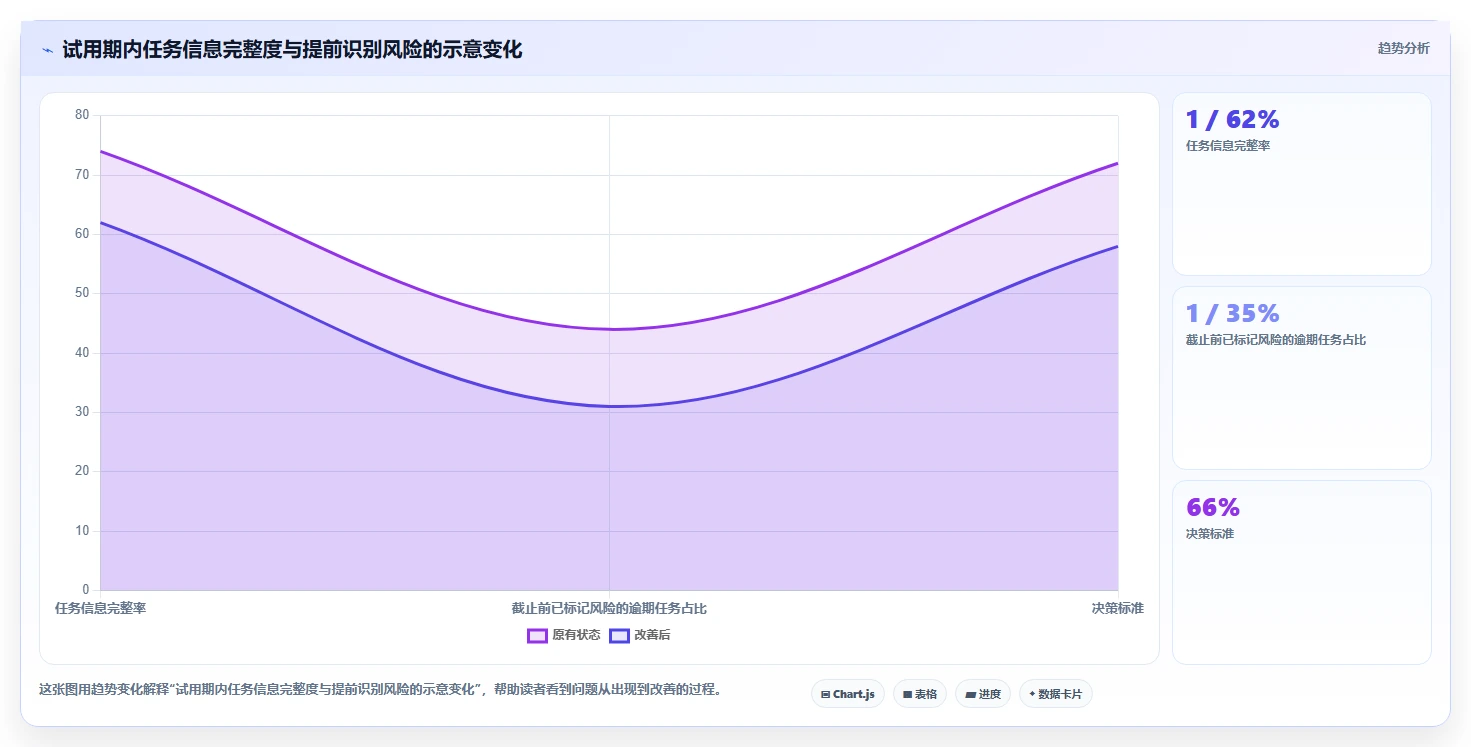The width and height of the screenshot is (1471, 747).
Task: Select the Chart.js tag chip
Action: tap(847, 694)
